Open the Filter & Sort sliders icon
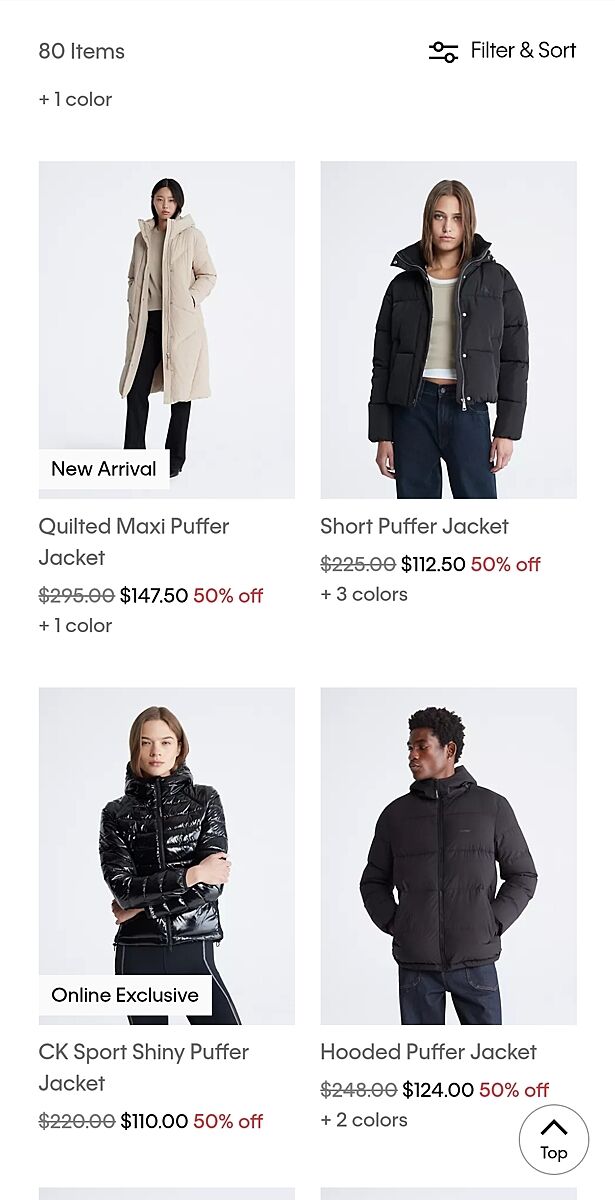The image size is (615, 1200). point(443,51)
